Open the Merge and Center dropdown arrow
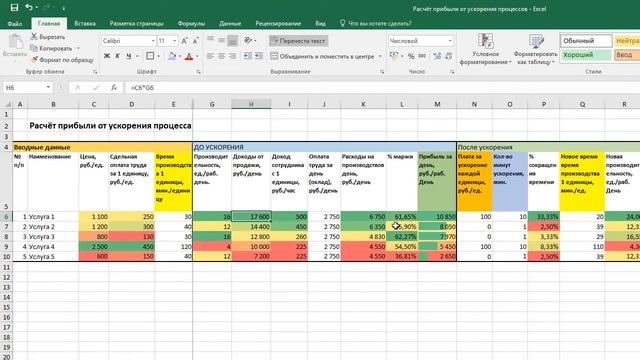 pyautogui.click(x=380, y=56)
